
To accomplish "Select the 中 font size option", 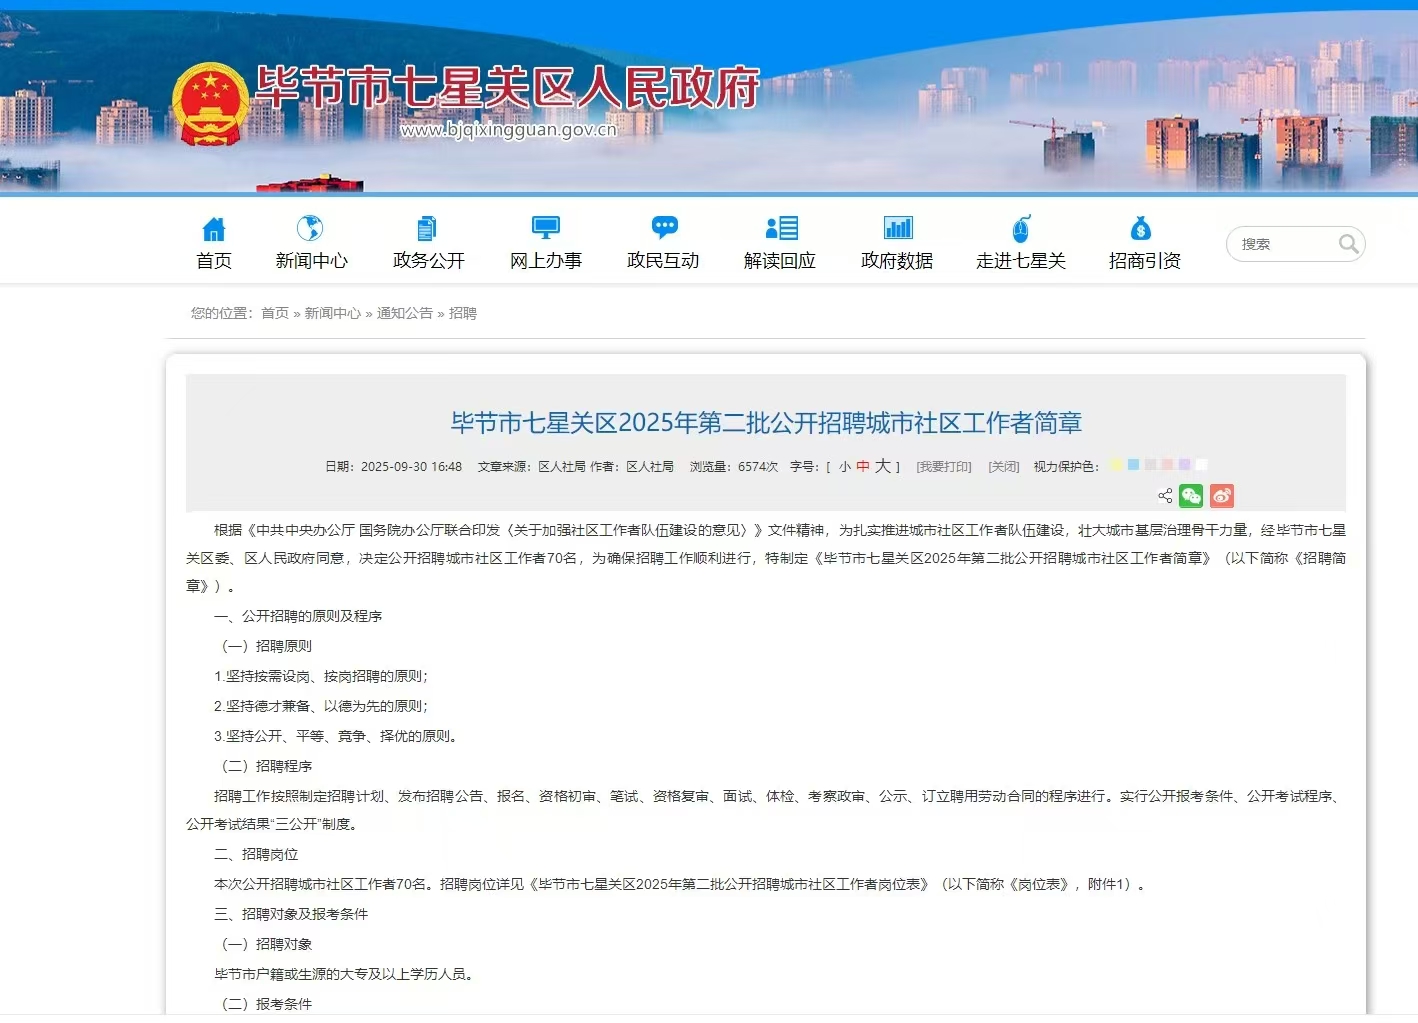I will coord(862,465).
